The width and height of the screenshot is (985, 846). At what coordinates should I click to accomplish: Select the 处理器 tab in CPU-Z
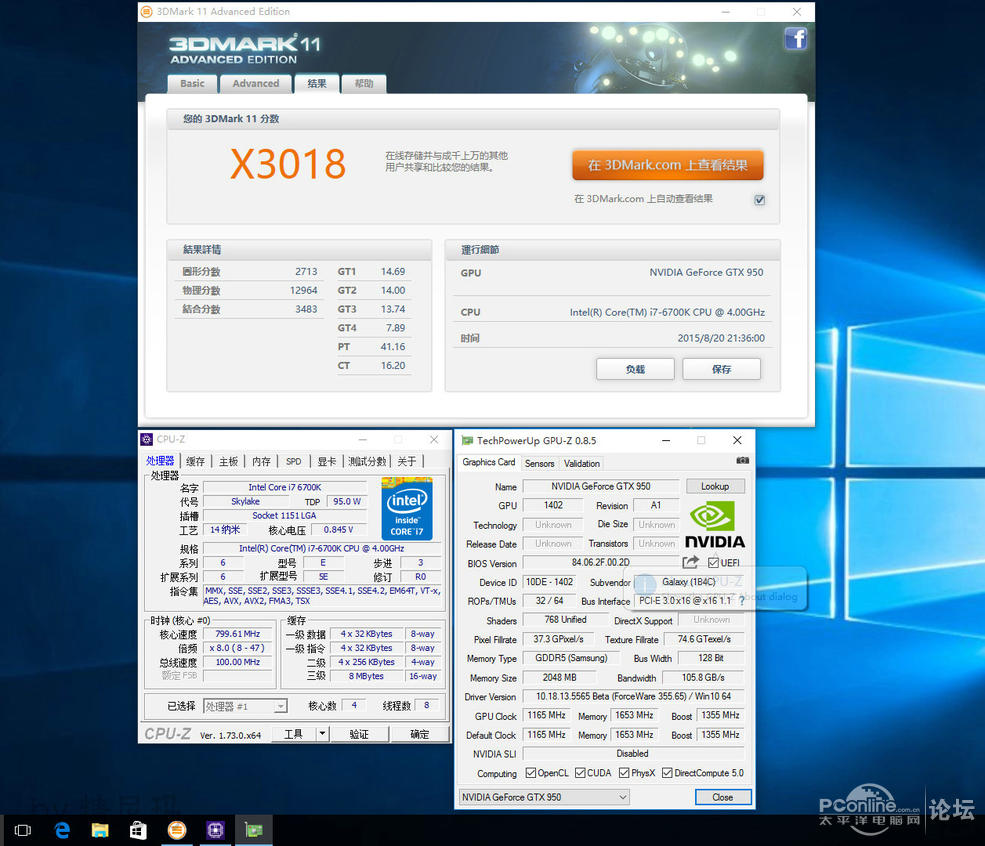(x=160, y=461)
